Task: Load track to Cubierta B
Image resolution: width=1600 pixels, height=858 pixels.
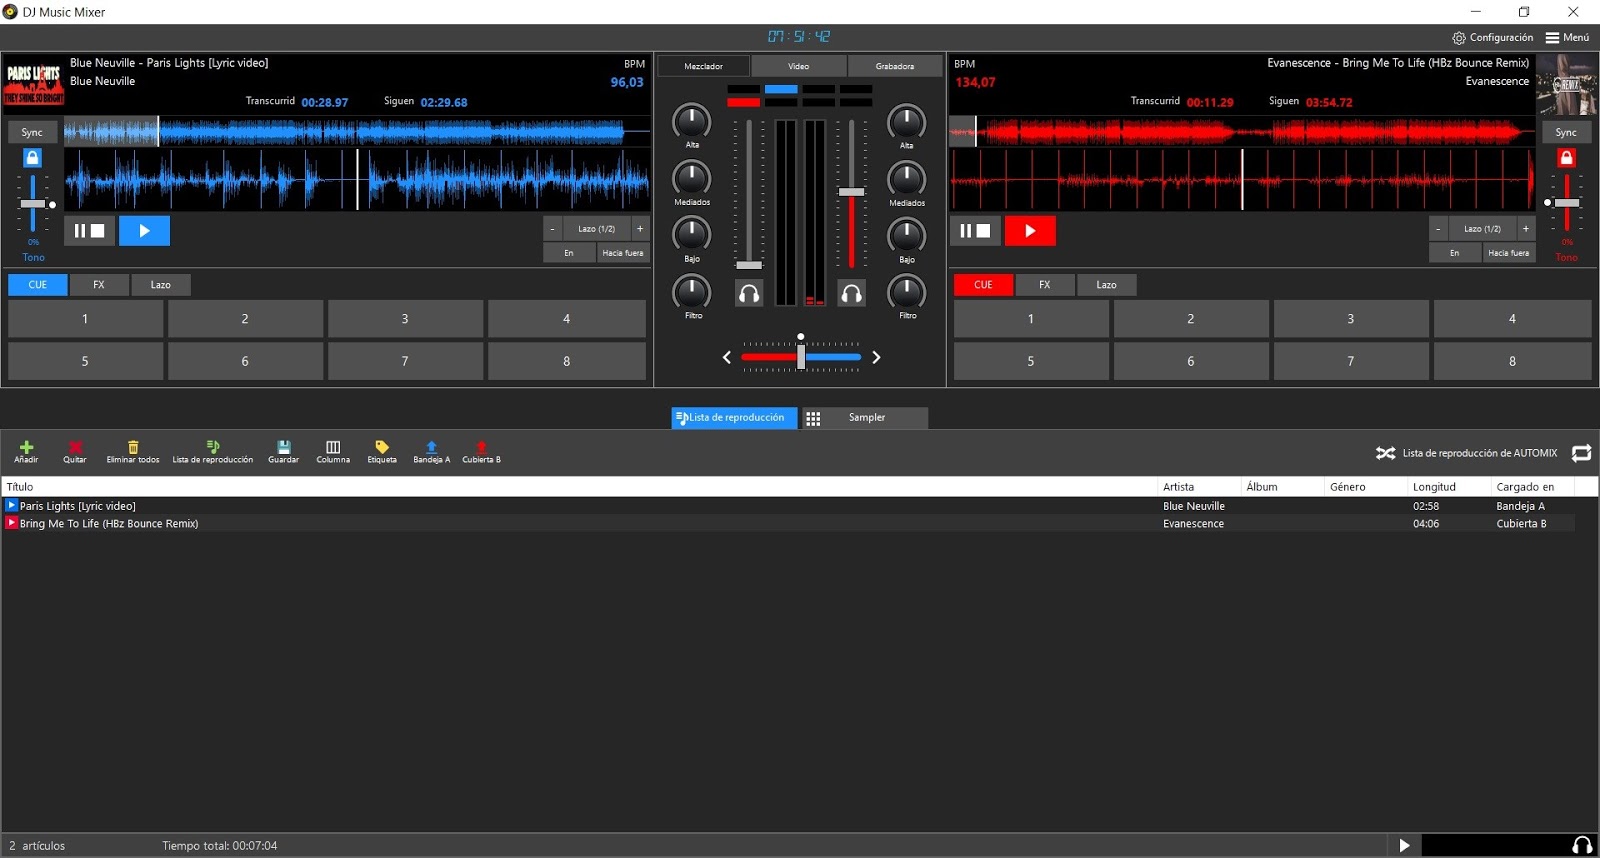Action: 481,452
